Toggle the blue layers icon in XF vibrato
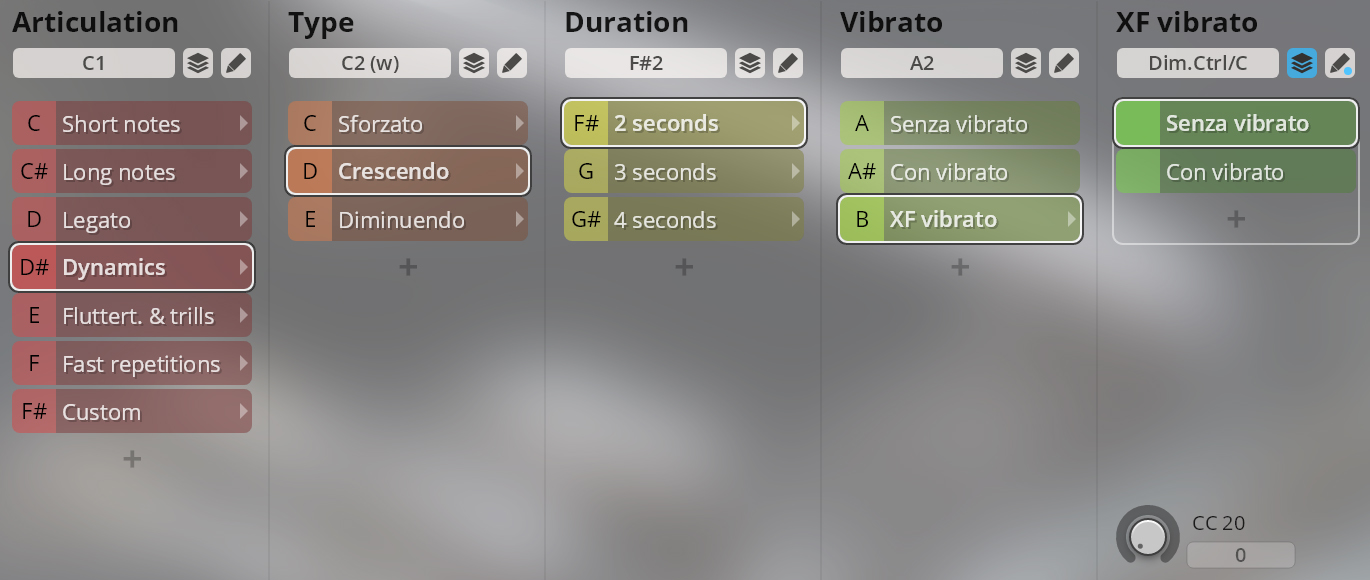 1302,63
